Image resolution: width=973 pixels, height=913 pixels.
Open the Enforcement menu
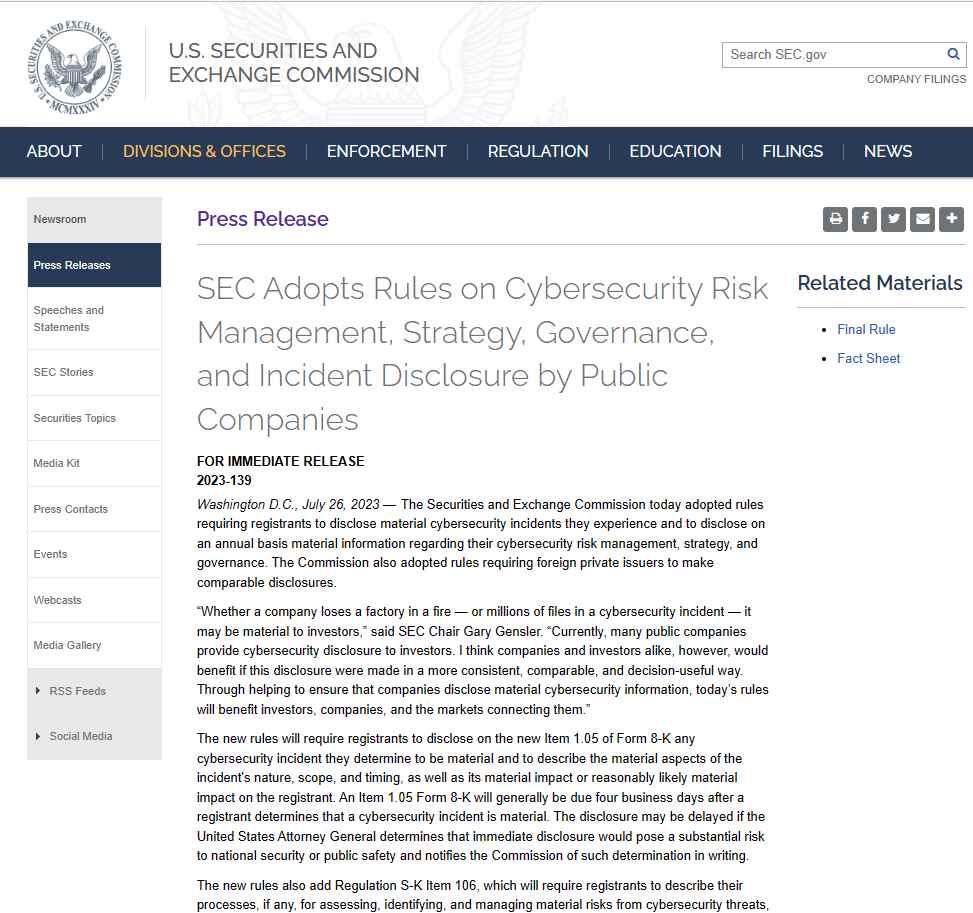click(387, 151)
